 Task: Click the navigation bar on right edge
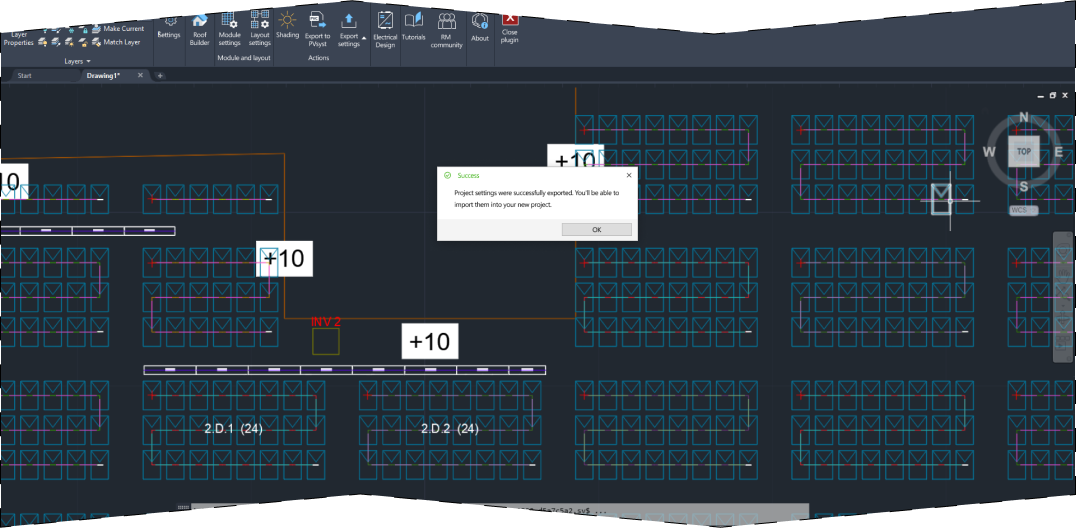(1062, 297)
